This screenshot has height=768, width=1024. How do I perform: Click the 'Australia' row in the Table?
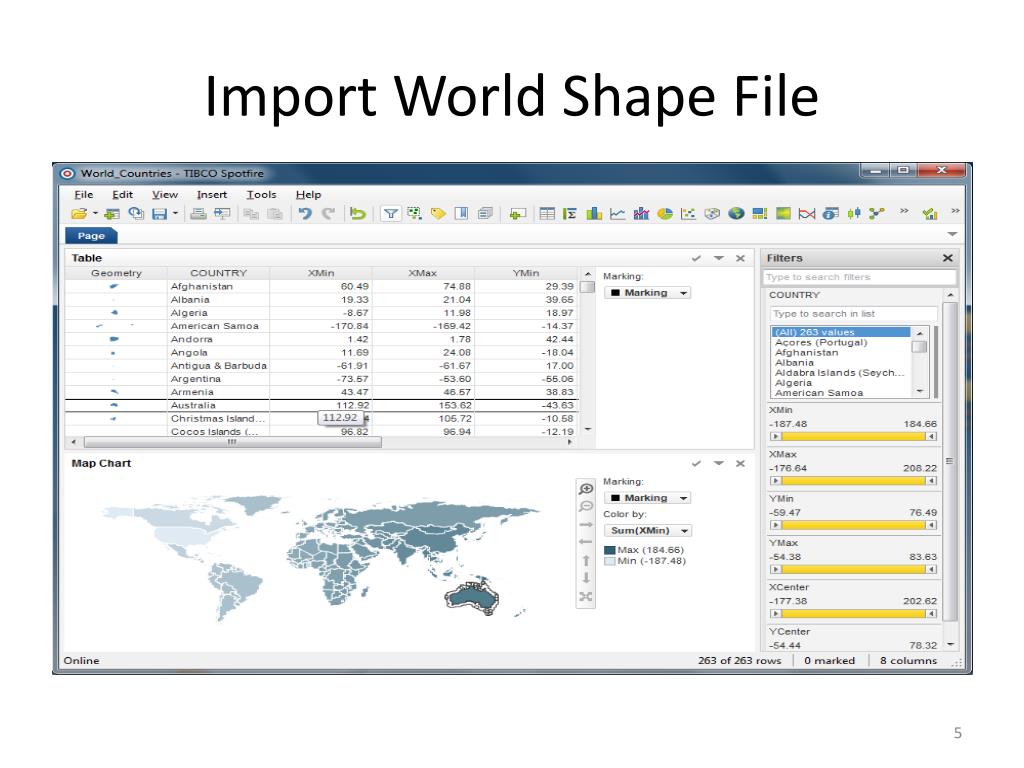(321, 406)
